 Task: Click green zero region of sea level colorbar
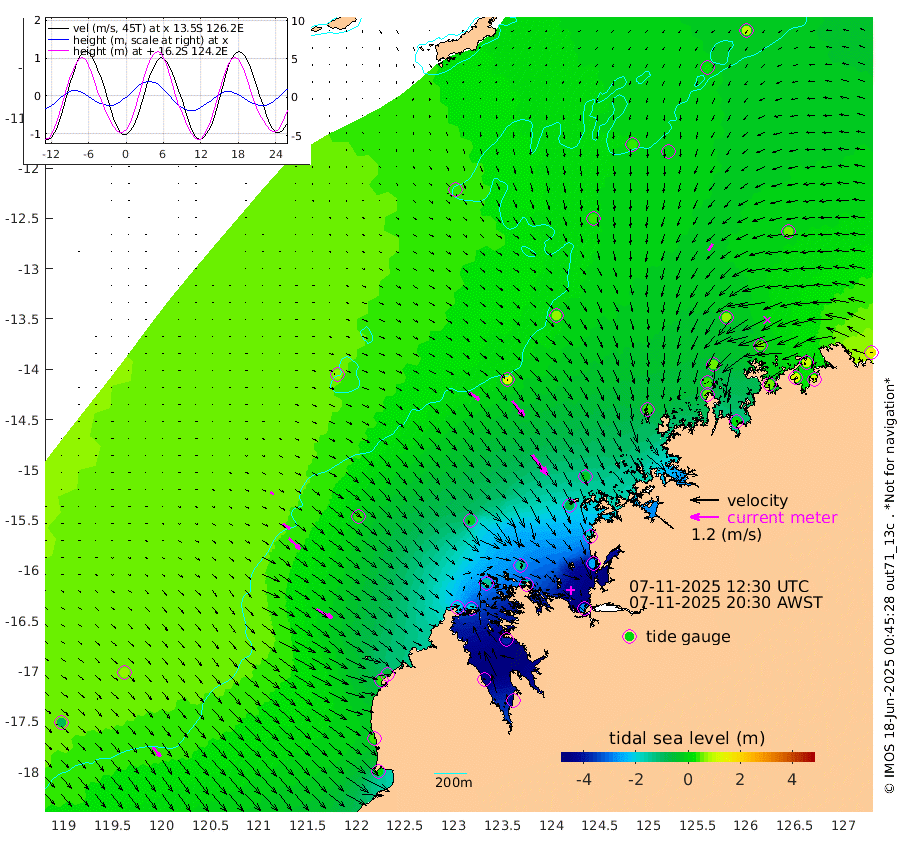[x=688, y=757]
